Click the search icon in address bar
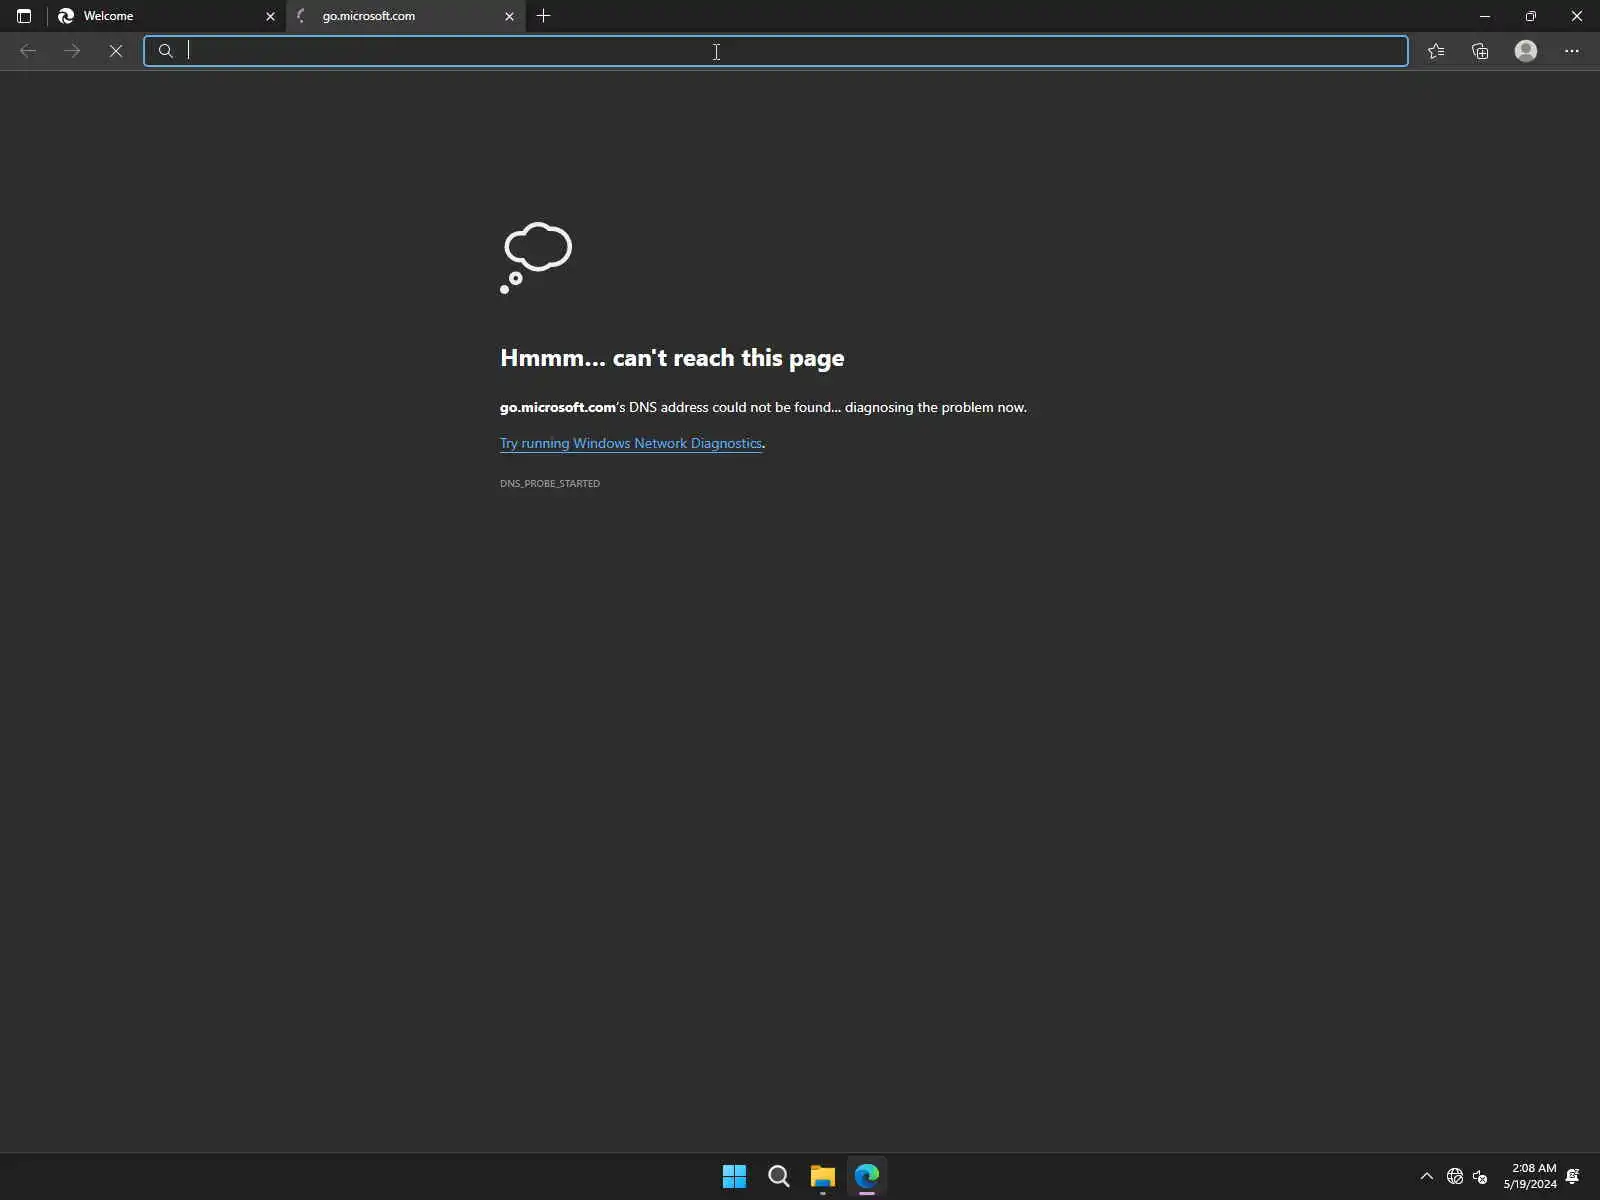Screen dimensions: 1600x1200 (x=166, y=51)
